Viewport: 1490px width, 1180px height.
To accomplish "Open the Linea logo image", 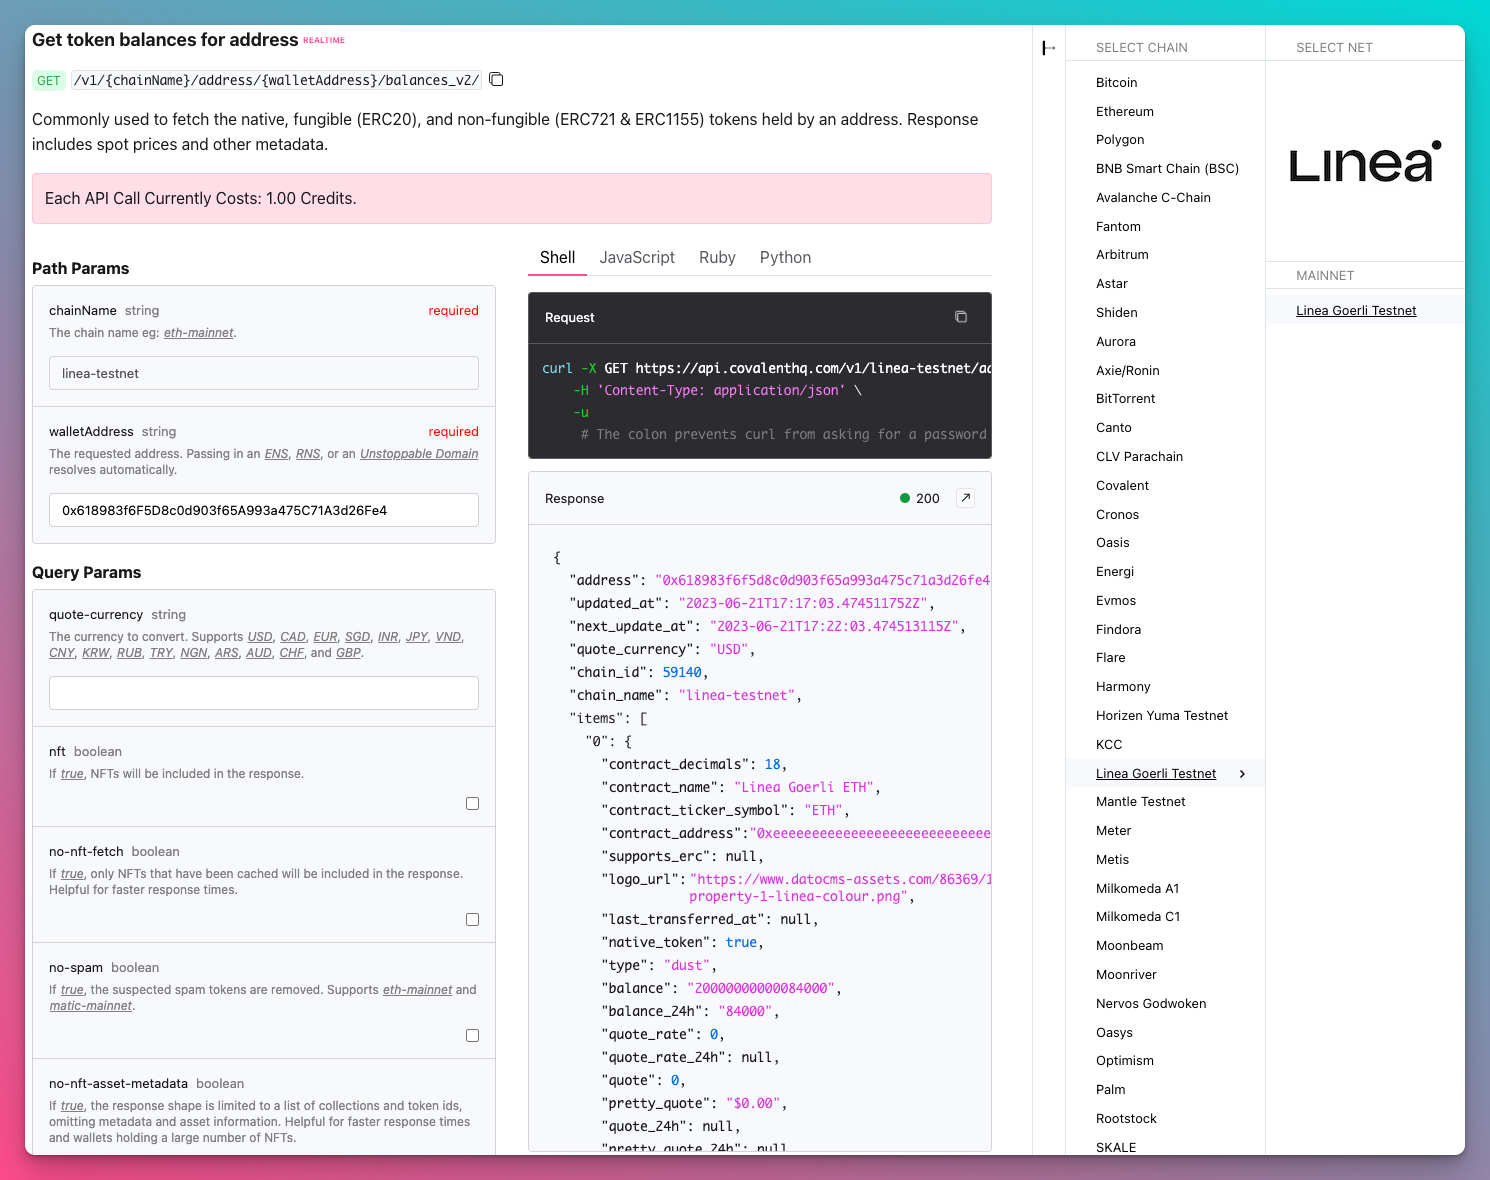I will 1365,162.
